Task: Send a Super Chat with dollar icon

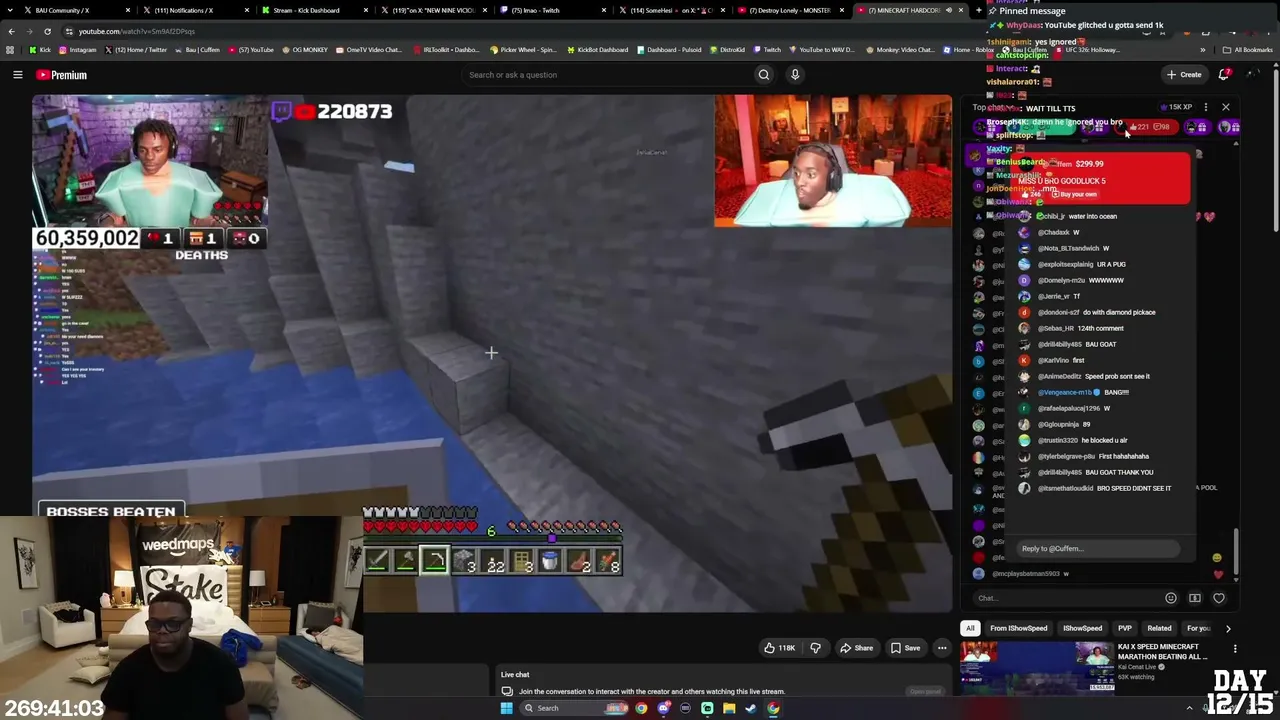Action: [x=1195, y=598]
